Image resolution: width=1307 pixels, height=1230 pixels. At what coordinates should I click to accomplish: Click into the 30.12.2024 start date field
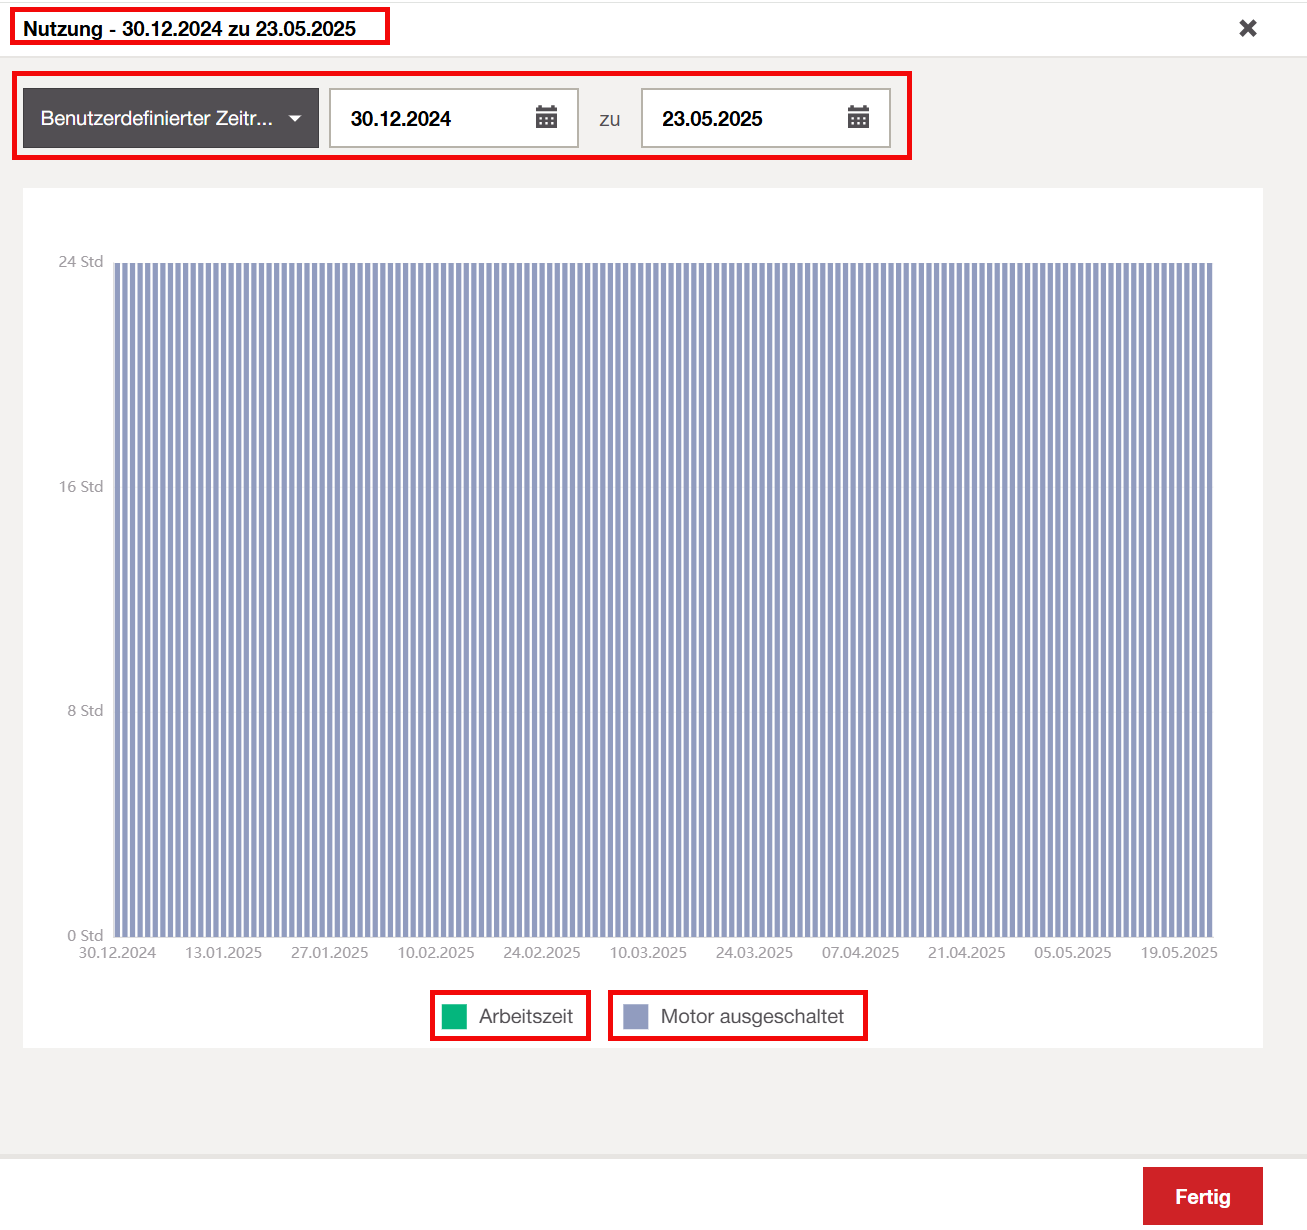click(x=430, y=118)
